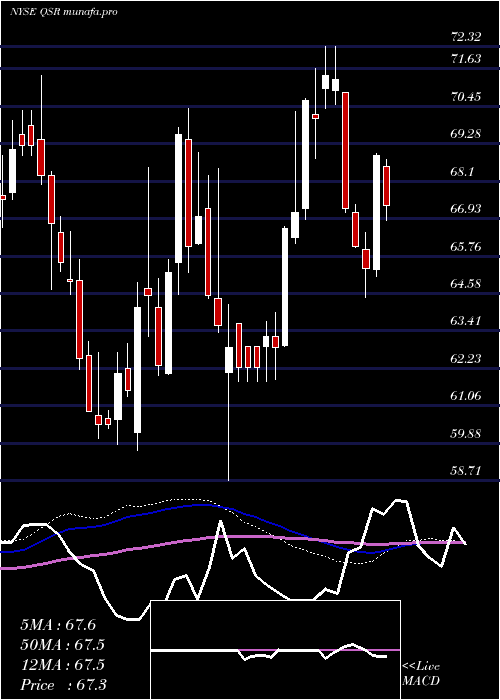Click the 64.58 price level label

point(466,283)
